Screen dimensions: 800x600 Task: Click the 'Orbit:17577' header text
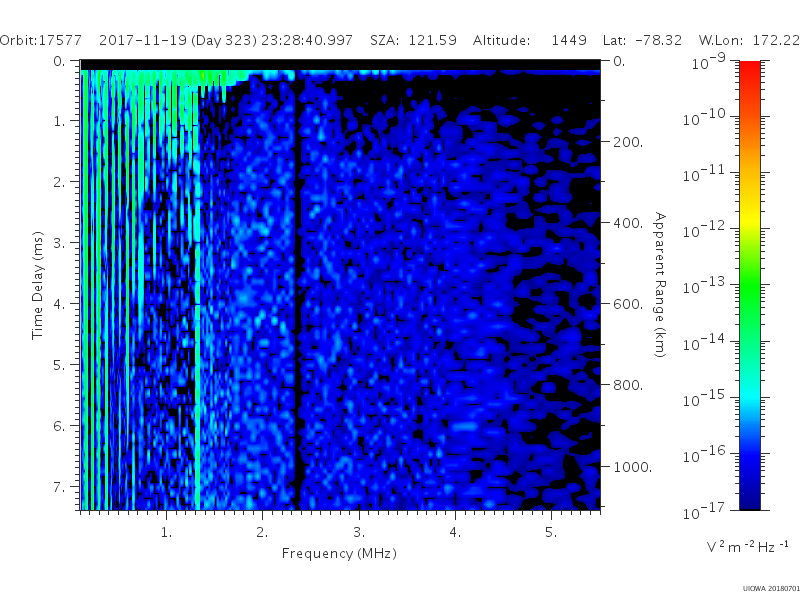(x=41, y=40)
